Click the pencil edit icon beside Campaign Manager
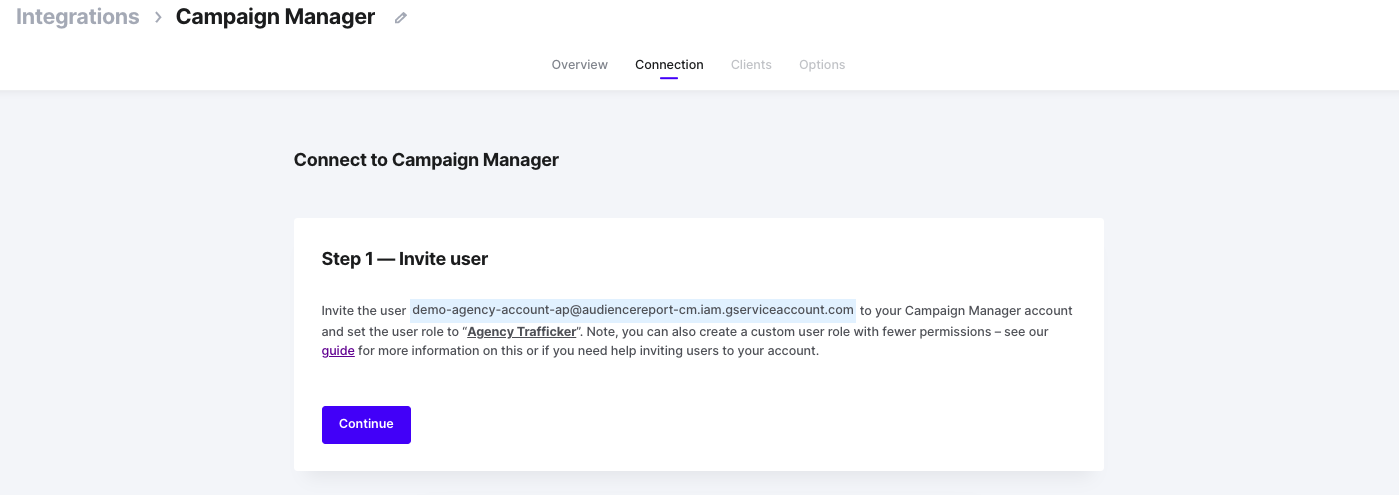This screenshot has width=1399, height=495. pyautogui.click(x=401, y=18)
